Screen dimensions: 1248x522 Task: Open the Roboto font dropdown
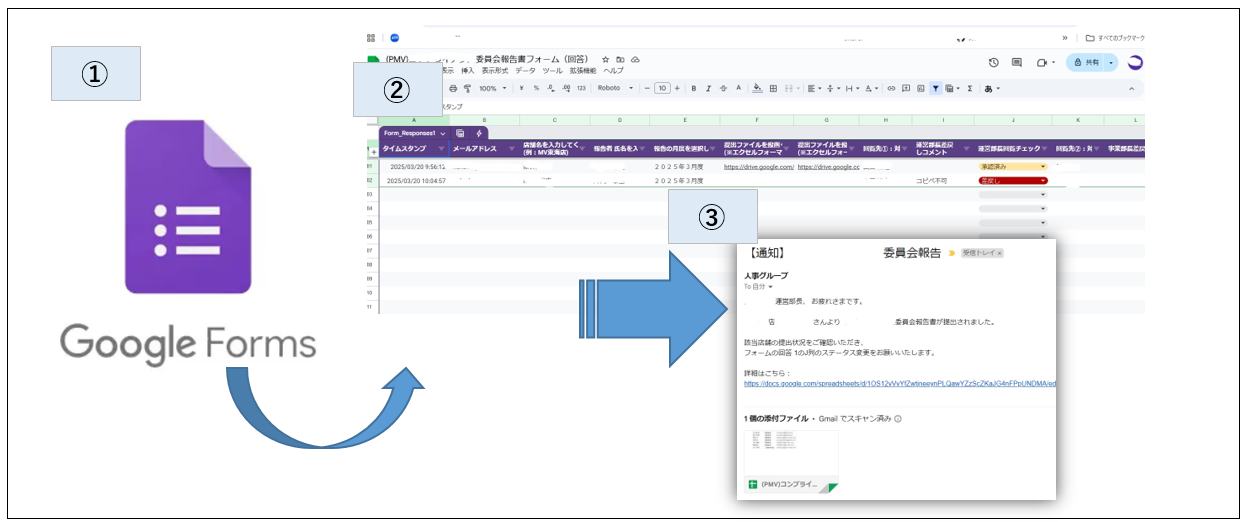[613, 88]
